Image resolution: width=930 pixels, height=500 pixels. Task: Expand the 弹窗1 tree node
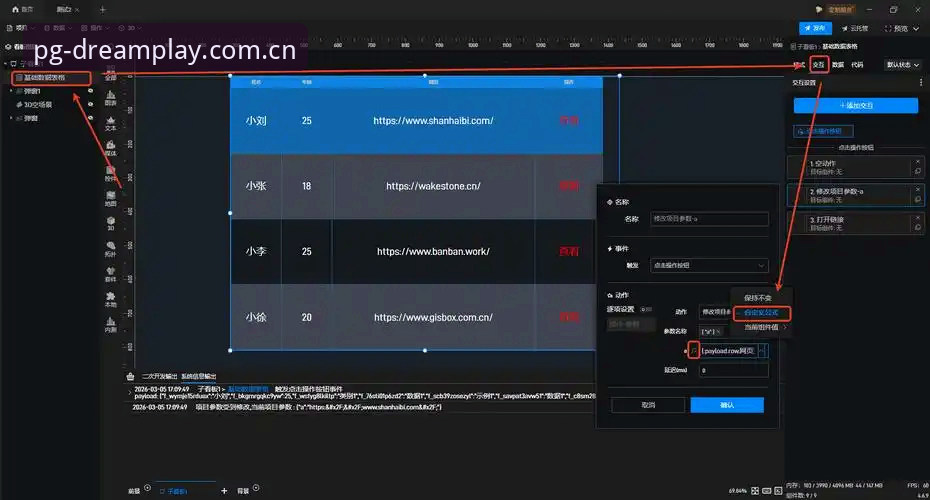[11, 91]
